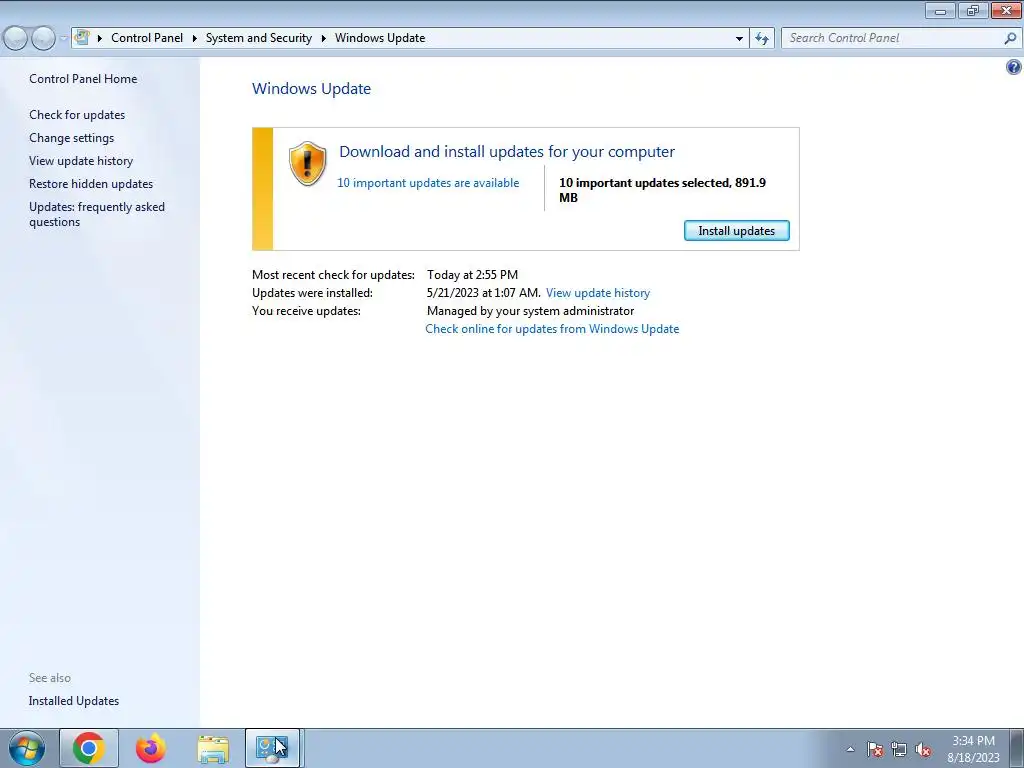Click the Control Panel icon in address bar

[82, 38]
